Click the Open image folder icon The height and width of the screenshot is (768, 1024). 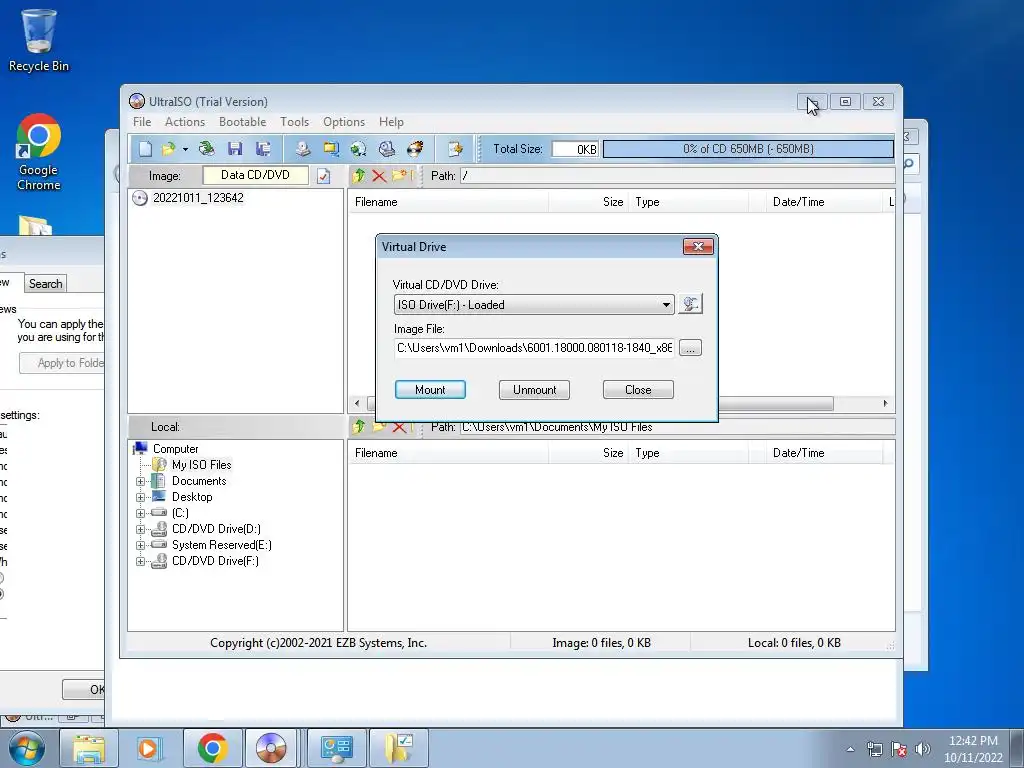[x=168, y=149]
